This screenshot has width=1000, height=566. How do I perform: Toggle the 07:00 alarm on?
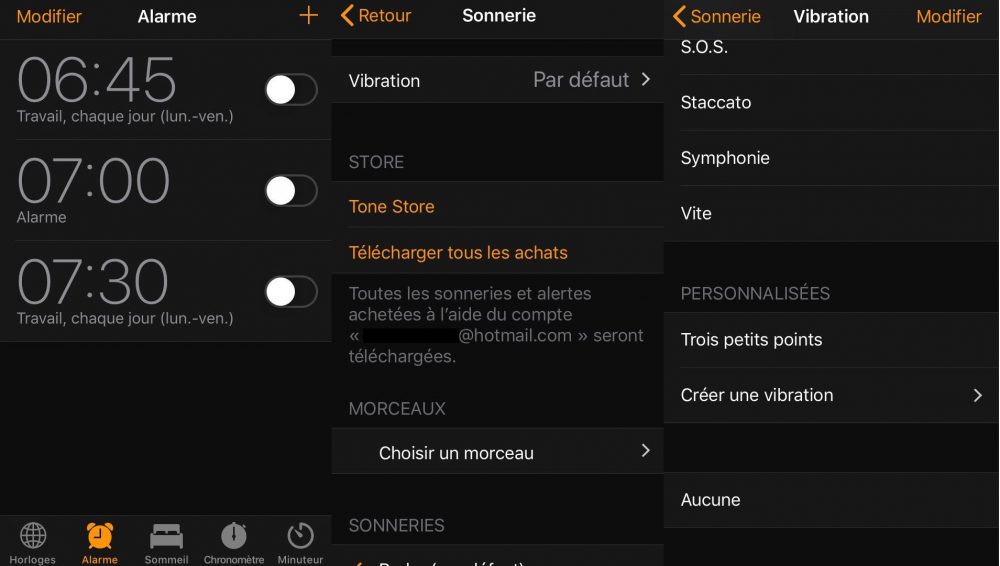pos(291,191)
